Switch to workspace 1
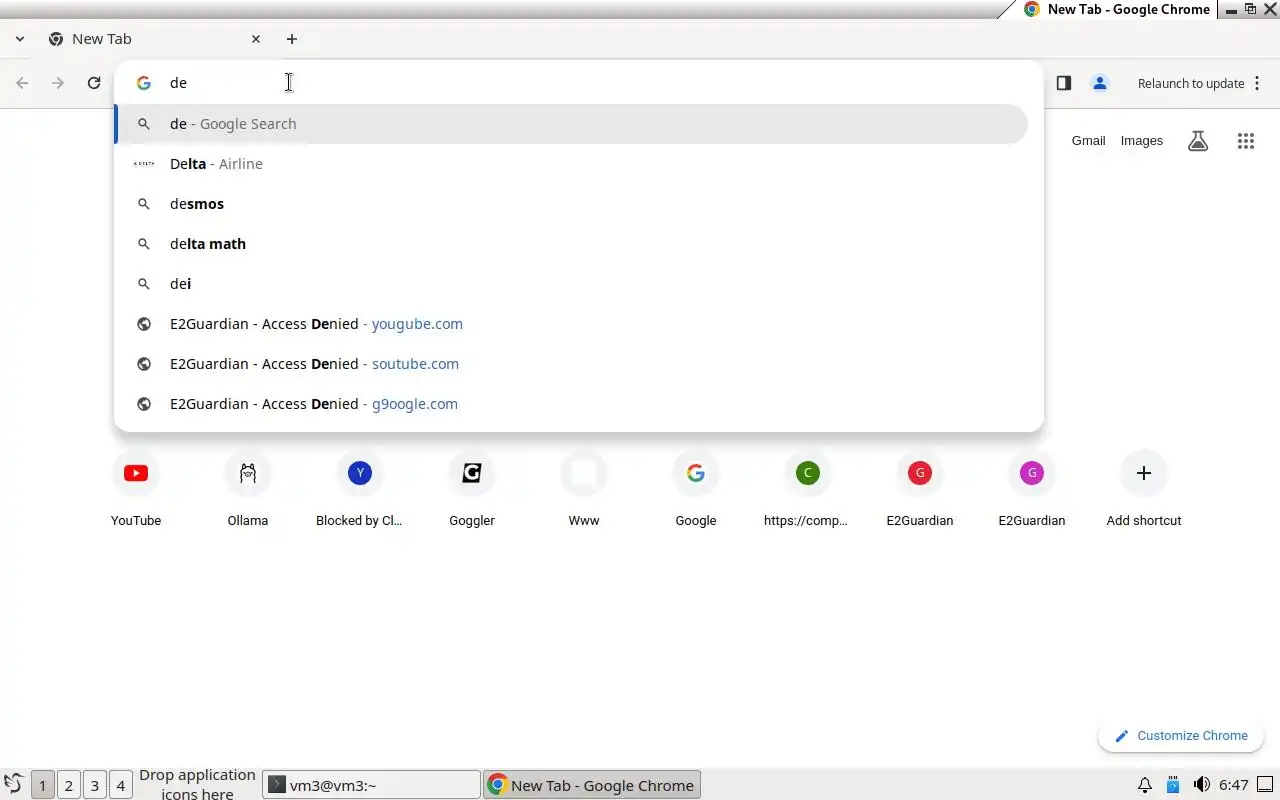Image resolution: width=1280 pixels, height=800 pixels. (42, 785)
